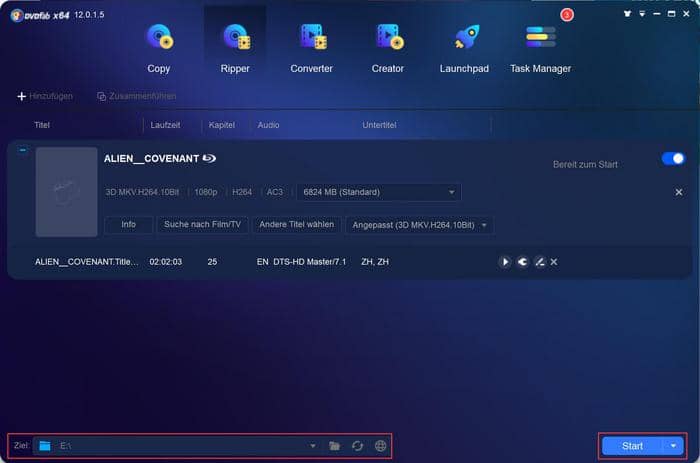Click the Laufzeit column header
The height and width of the screenshot is (463, 700).
pos(165,125)
